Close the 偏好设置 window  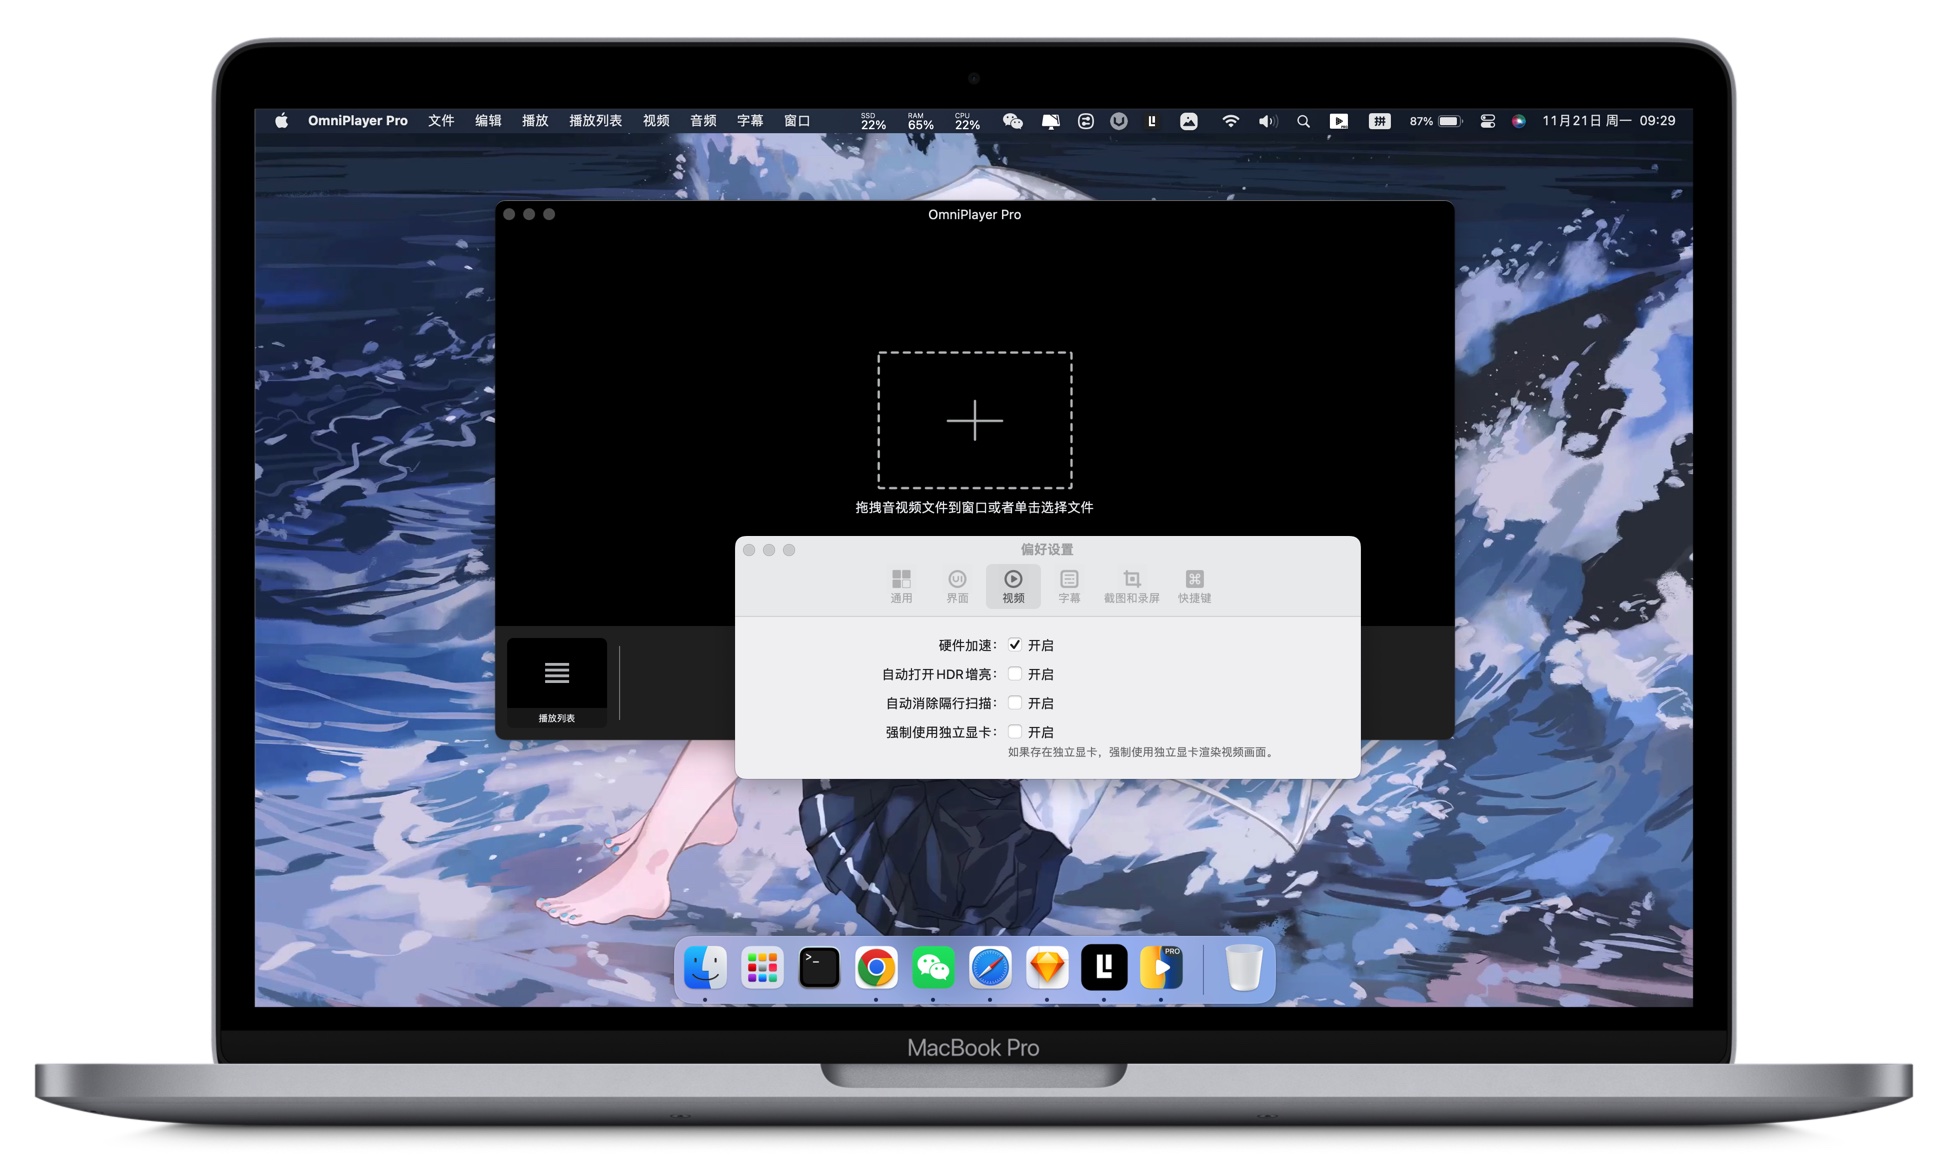(749, 550)
